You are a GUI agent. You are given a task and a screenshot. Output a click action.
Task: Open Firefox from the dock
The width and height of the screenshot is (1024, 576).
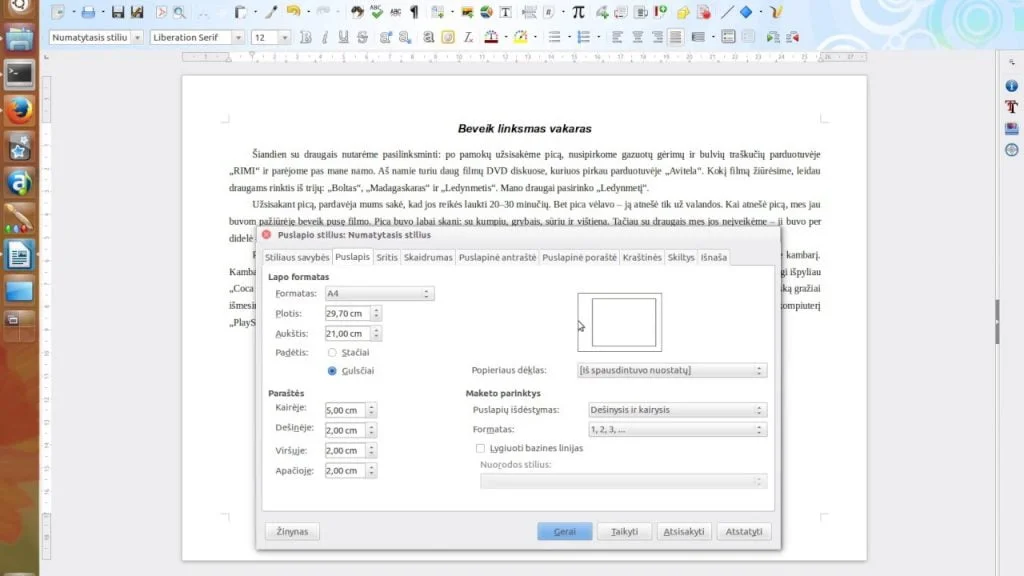pos(19,111)
